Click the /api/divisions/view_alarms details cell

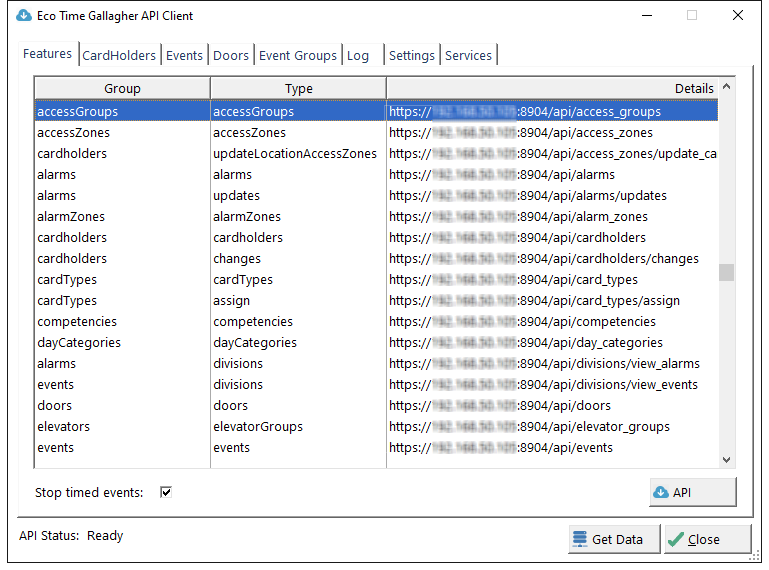552,363
